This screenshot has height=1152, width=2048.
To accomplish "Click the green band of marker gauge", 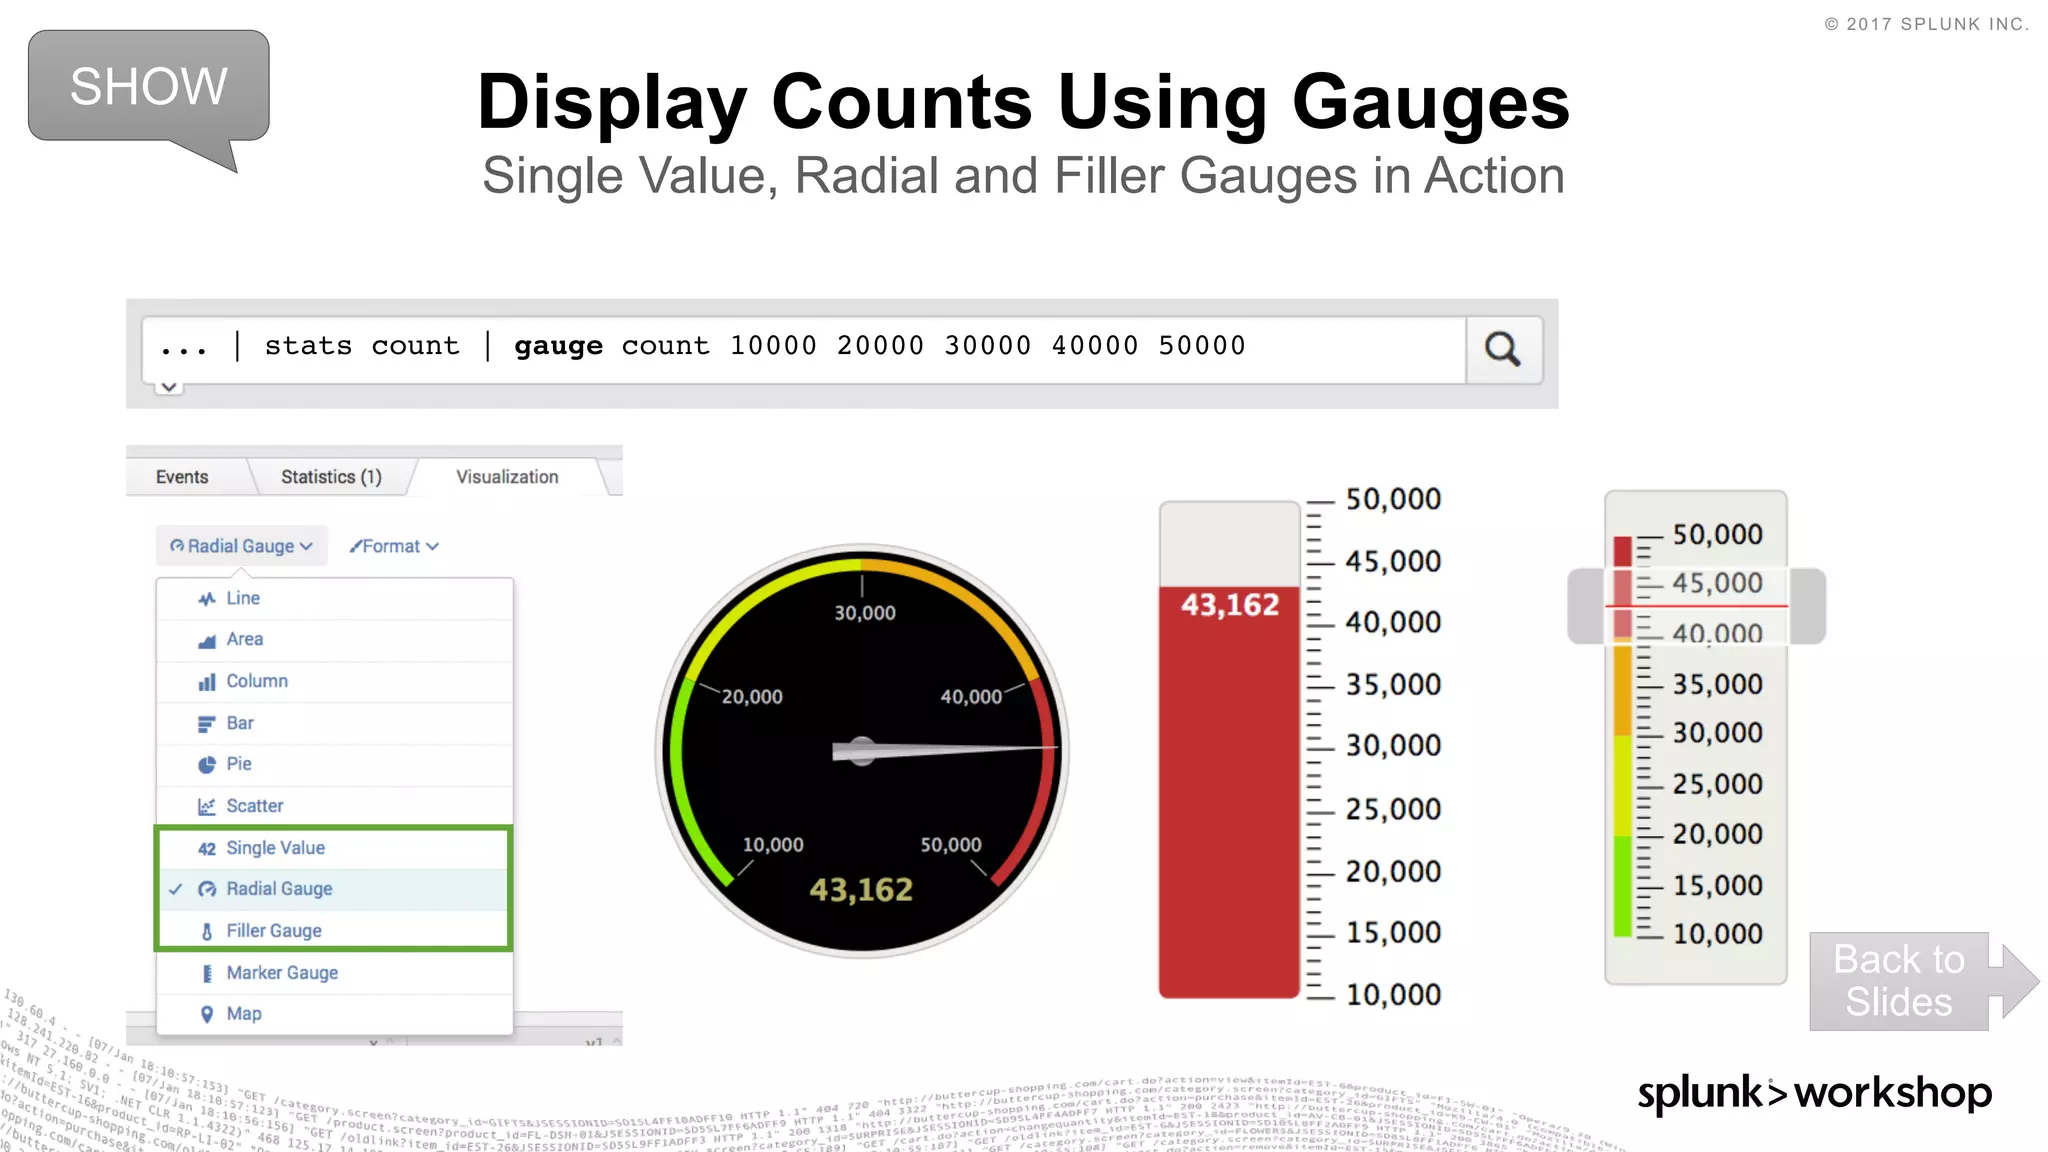I will pyautogui.click(x=1623, y=886).
